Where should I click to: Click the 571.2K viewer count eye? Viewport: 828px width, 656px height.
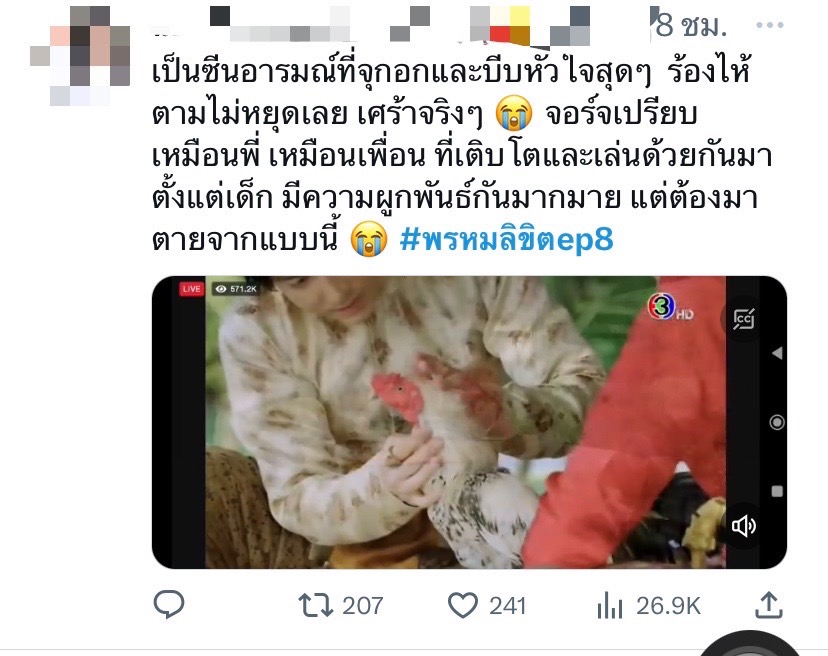pos(236,289)
